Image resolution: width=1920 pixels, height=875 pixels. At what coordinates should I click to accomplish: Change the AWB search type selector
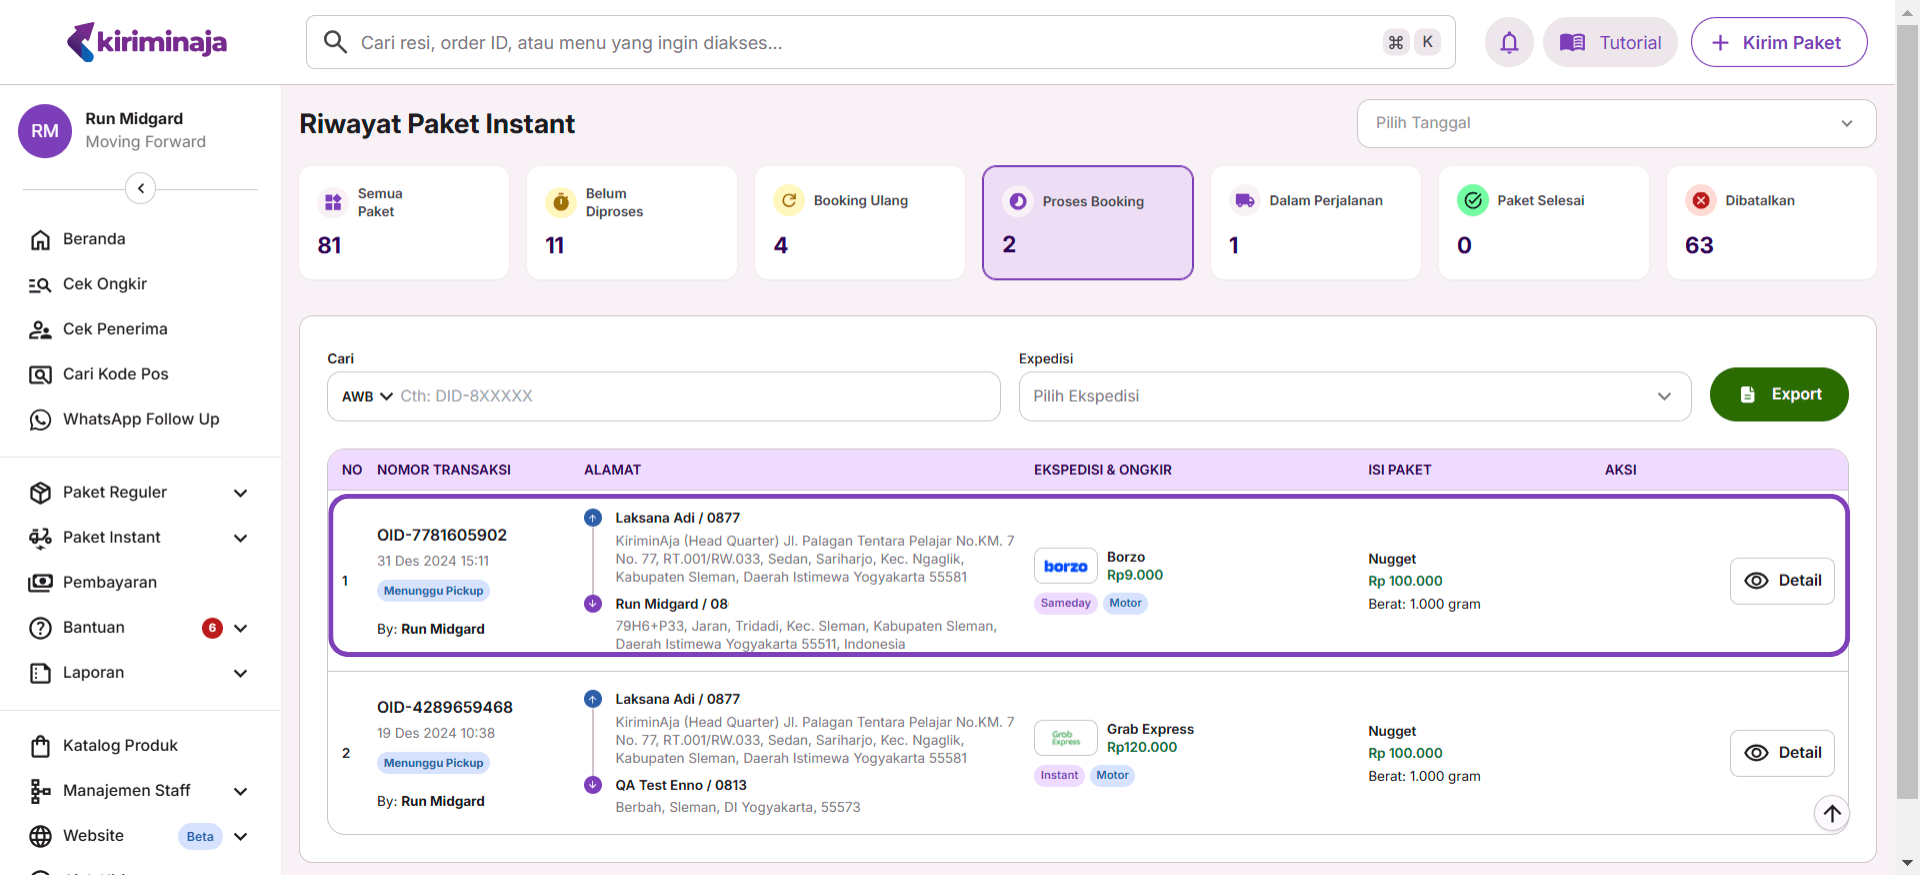367,396
